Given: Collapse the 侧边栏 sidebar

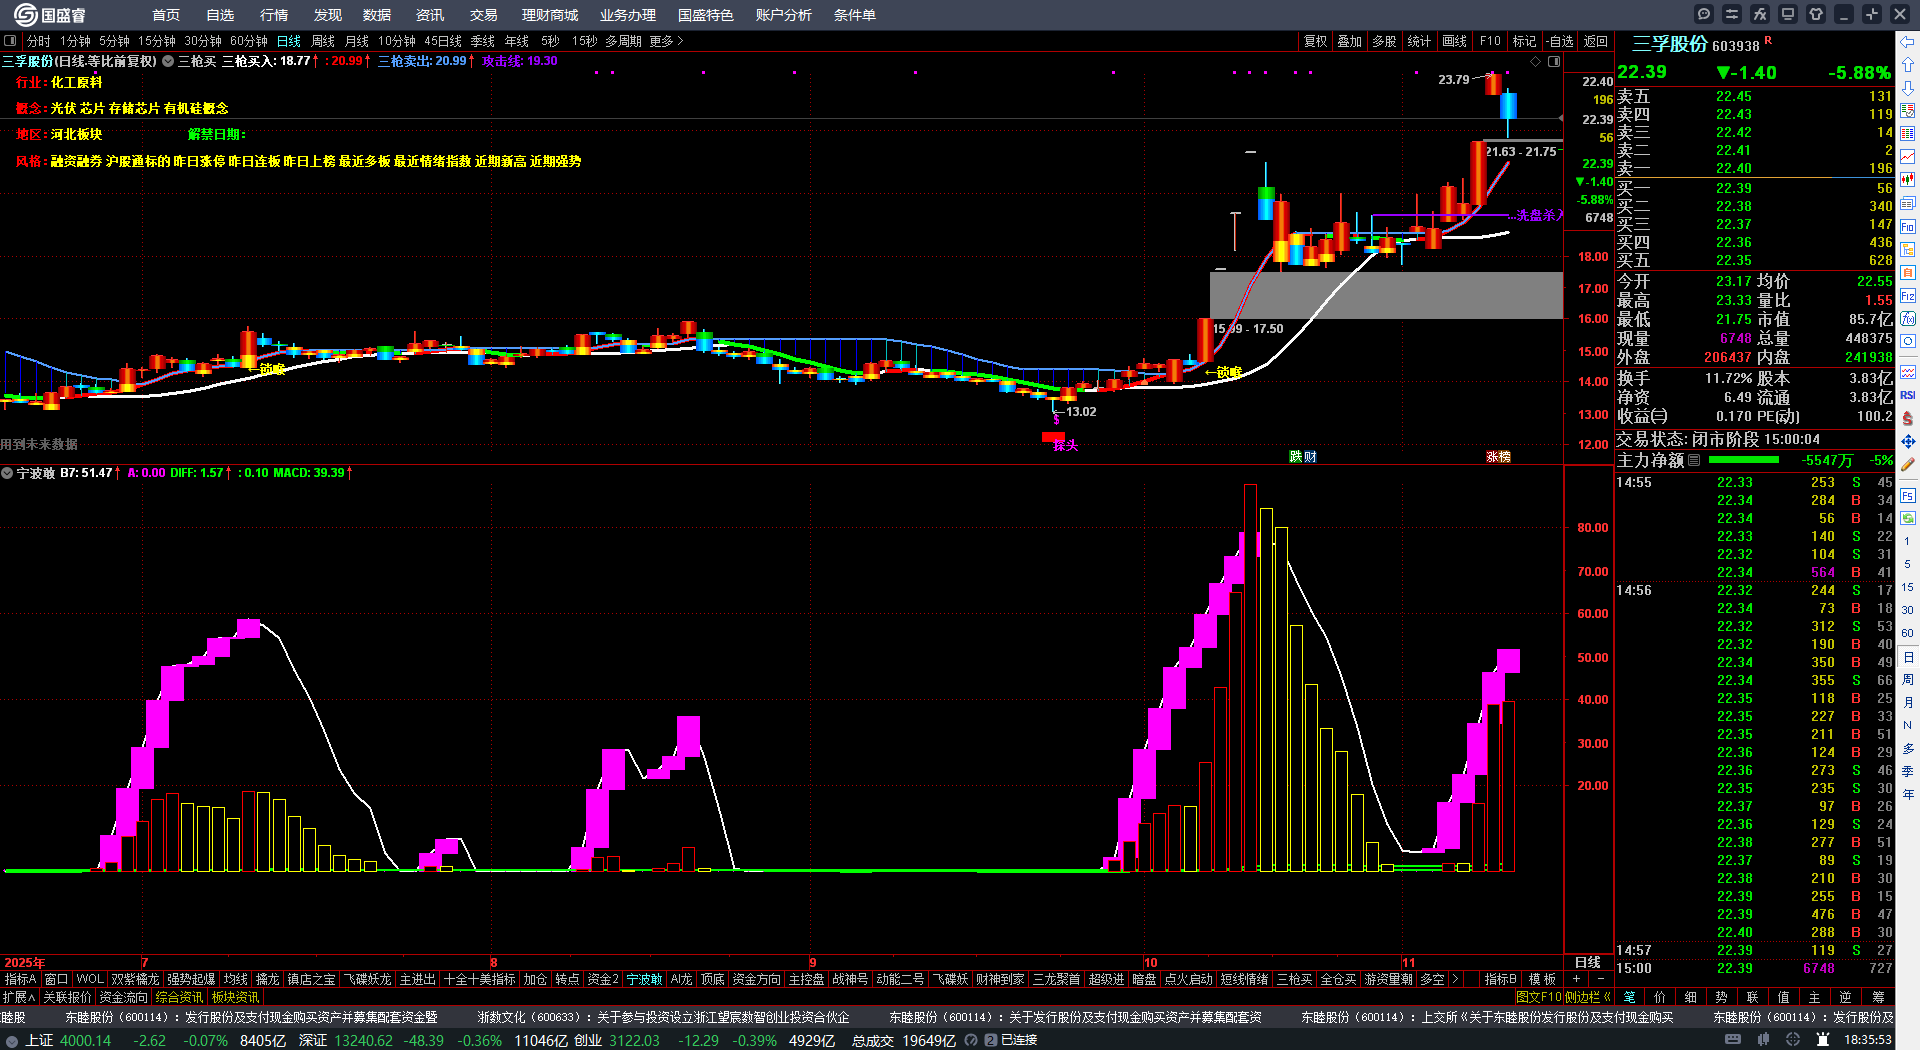Looking at the screenshot, I should pyautogui.click(x=1588, y=997).
